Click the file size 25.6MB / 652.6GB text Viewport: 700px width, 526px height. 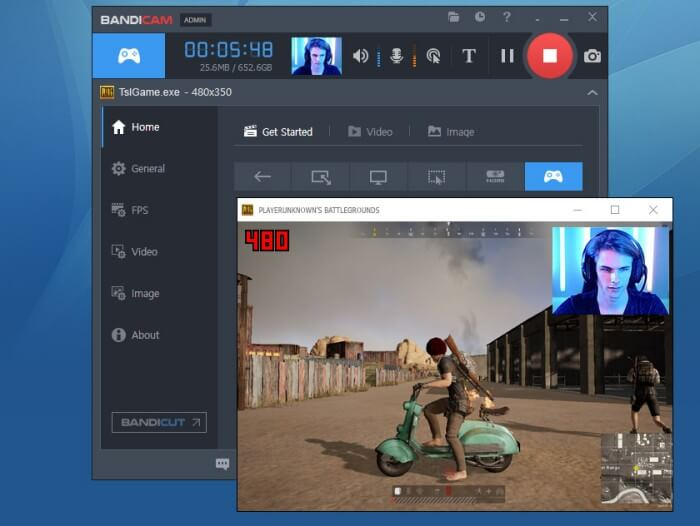click(236, 67)
